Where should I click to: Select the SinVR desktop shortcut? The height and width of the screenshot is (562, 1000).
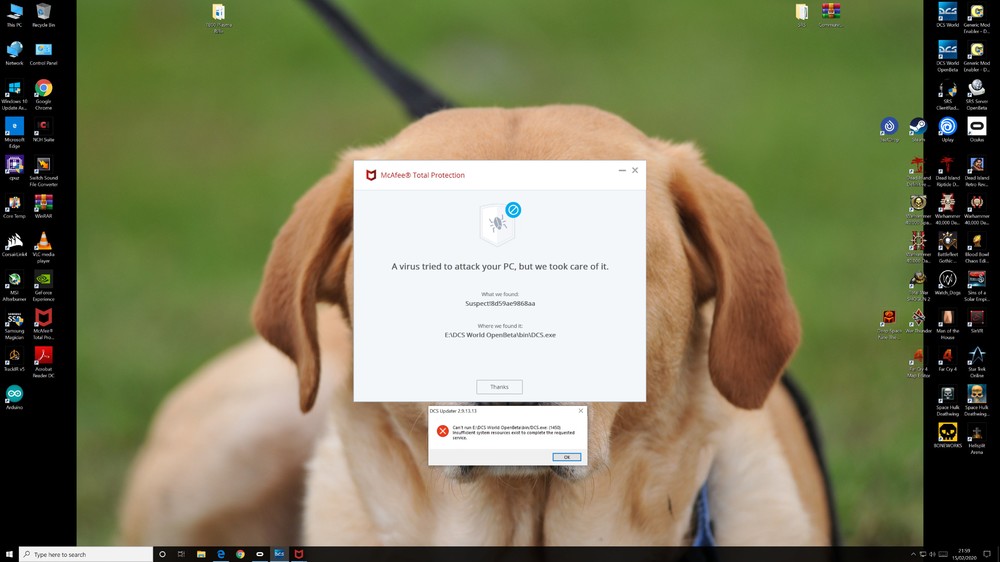[976, 322]
